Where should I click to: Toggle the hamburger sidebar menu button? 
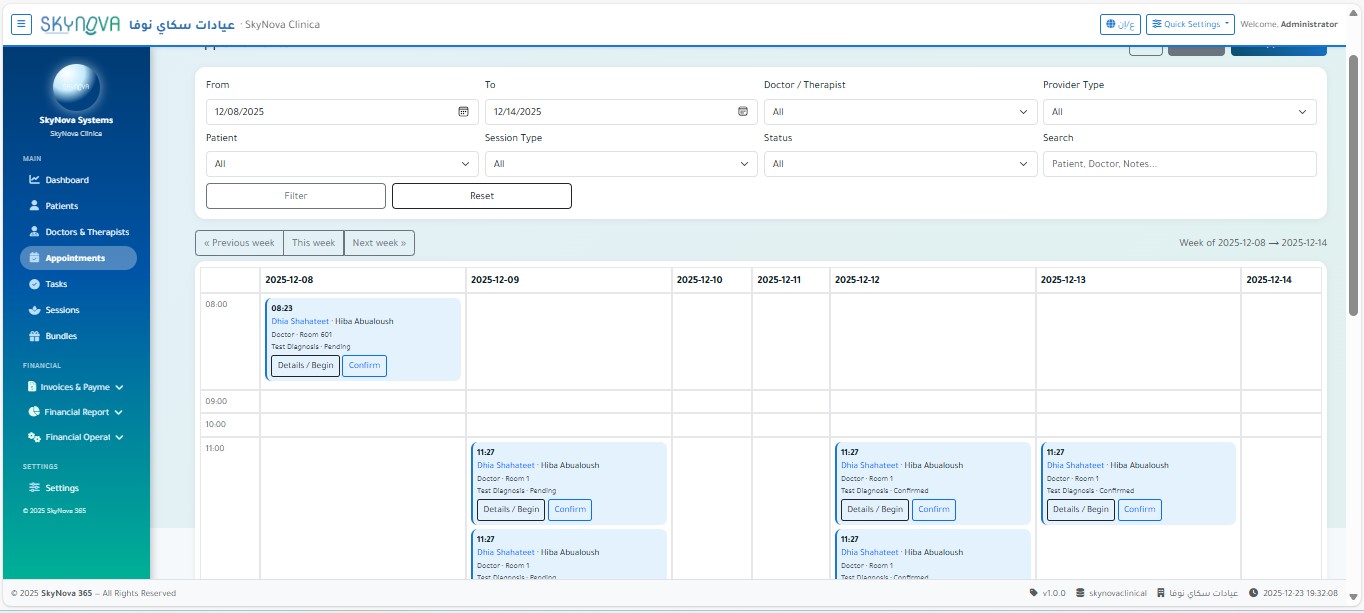tap(22, 24)
